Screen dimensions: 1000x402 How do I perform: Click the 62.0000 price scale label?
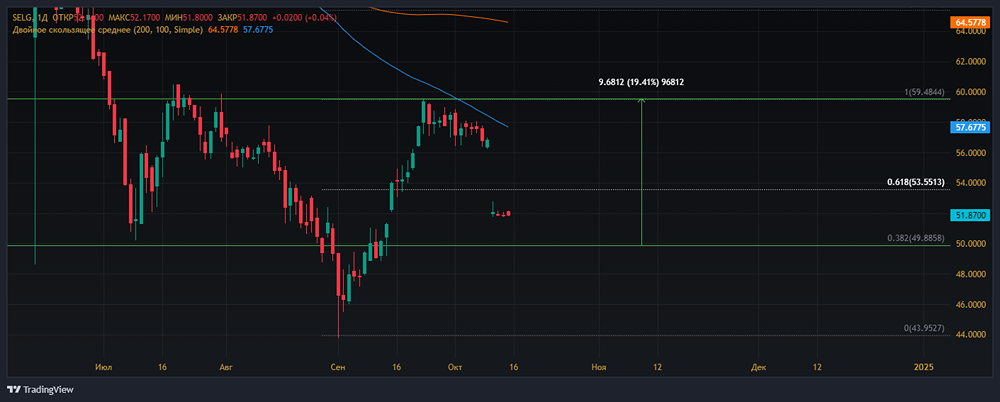(x=971, y=62)
